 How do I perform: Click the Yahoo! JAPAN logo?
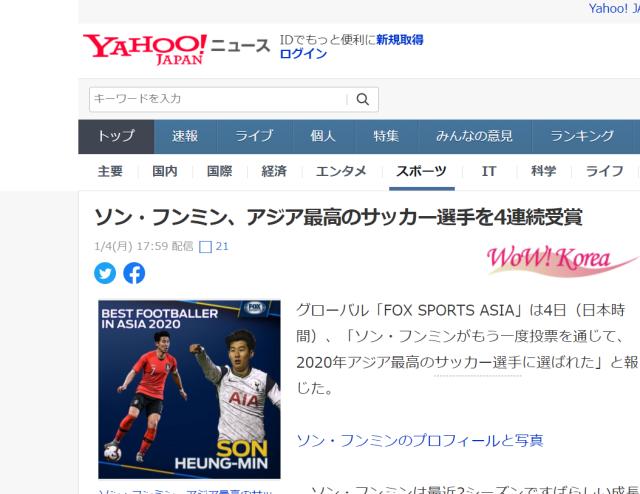[x=144, y=49]
